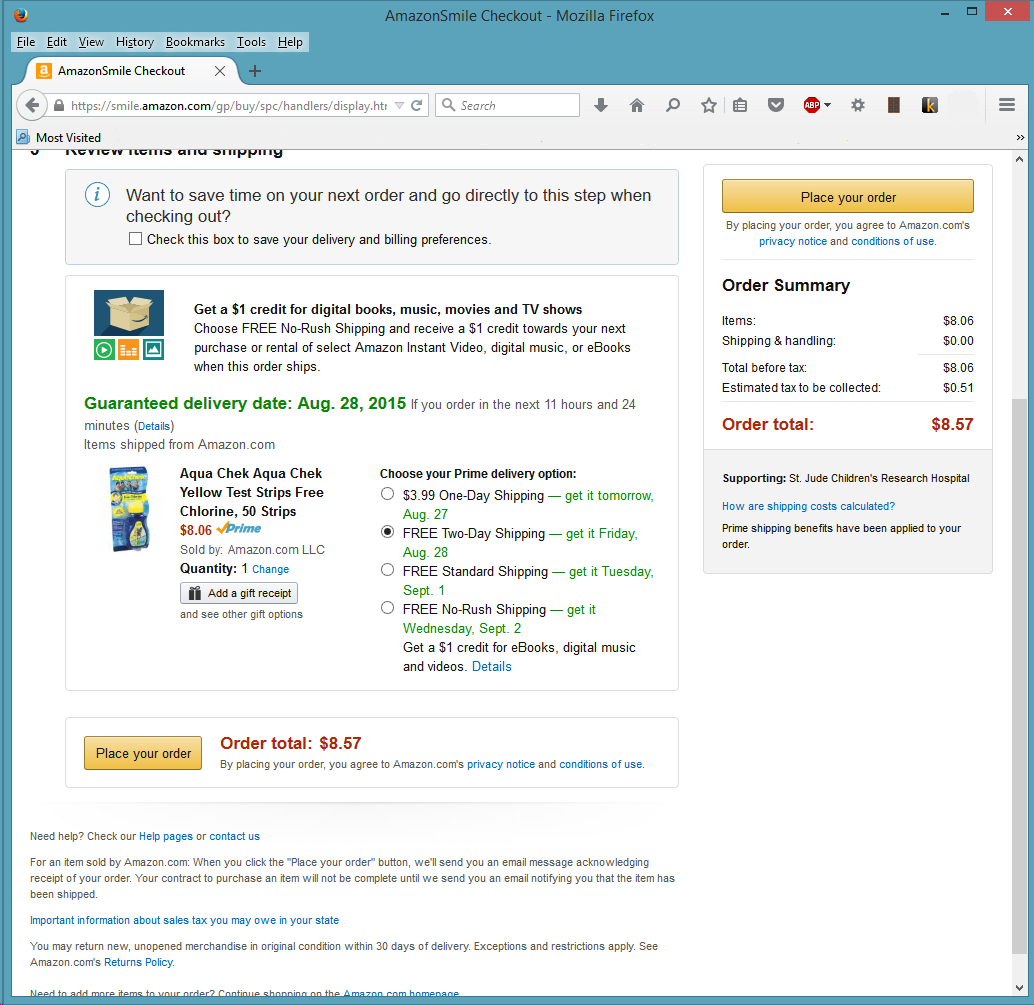Open a new tab with the plus icon
The image size is (1034, 1005).
tap(255, 71)
